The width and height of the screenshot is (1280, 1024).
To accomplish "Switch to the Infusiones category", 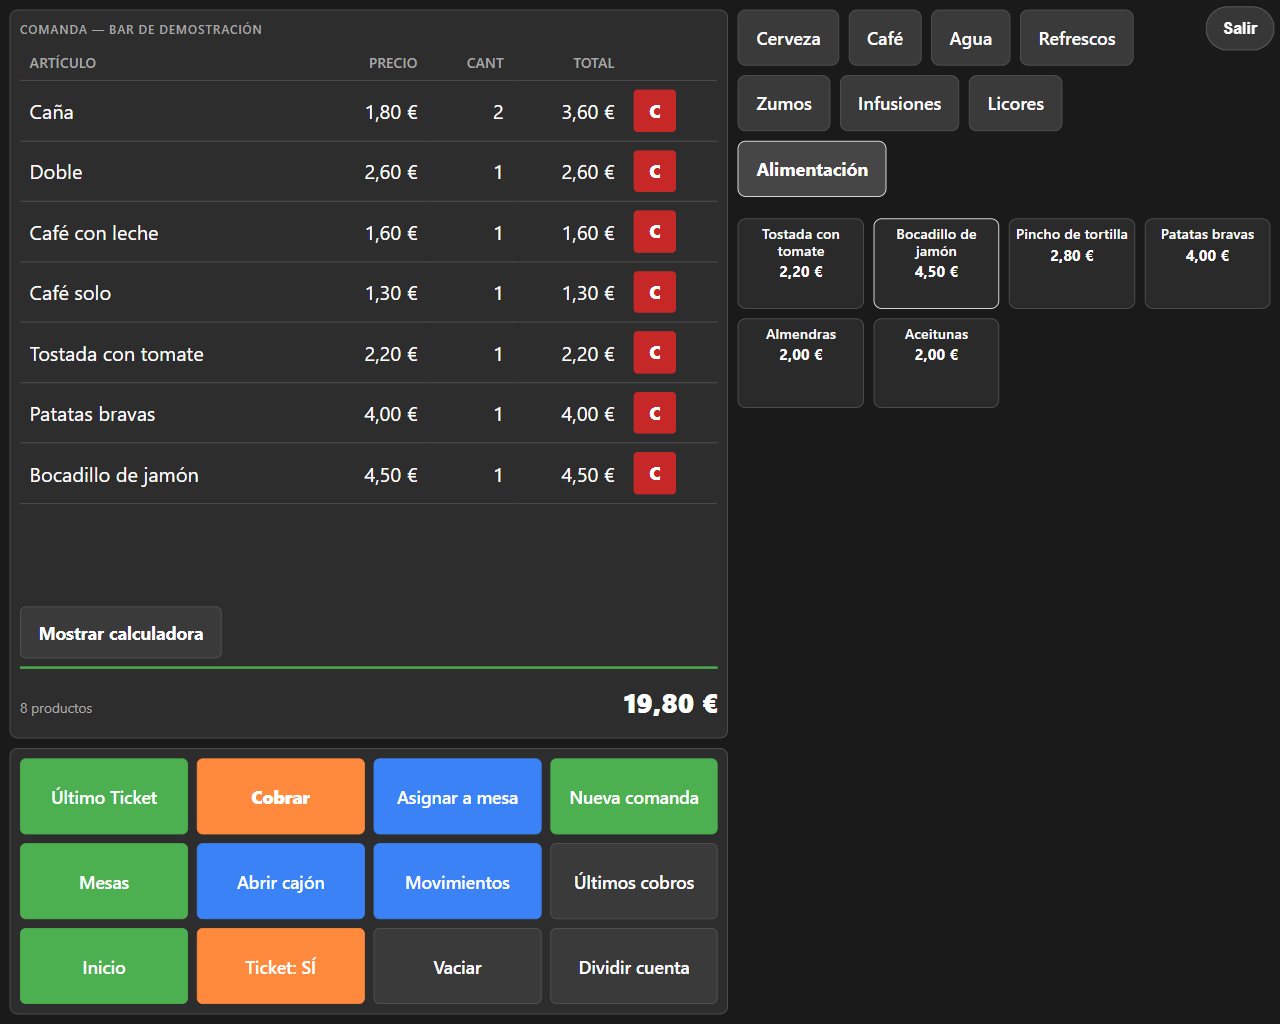I will pyautogui.click(x=899, y=103).
